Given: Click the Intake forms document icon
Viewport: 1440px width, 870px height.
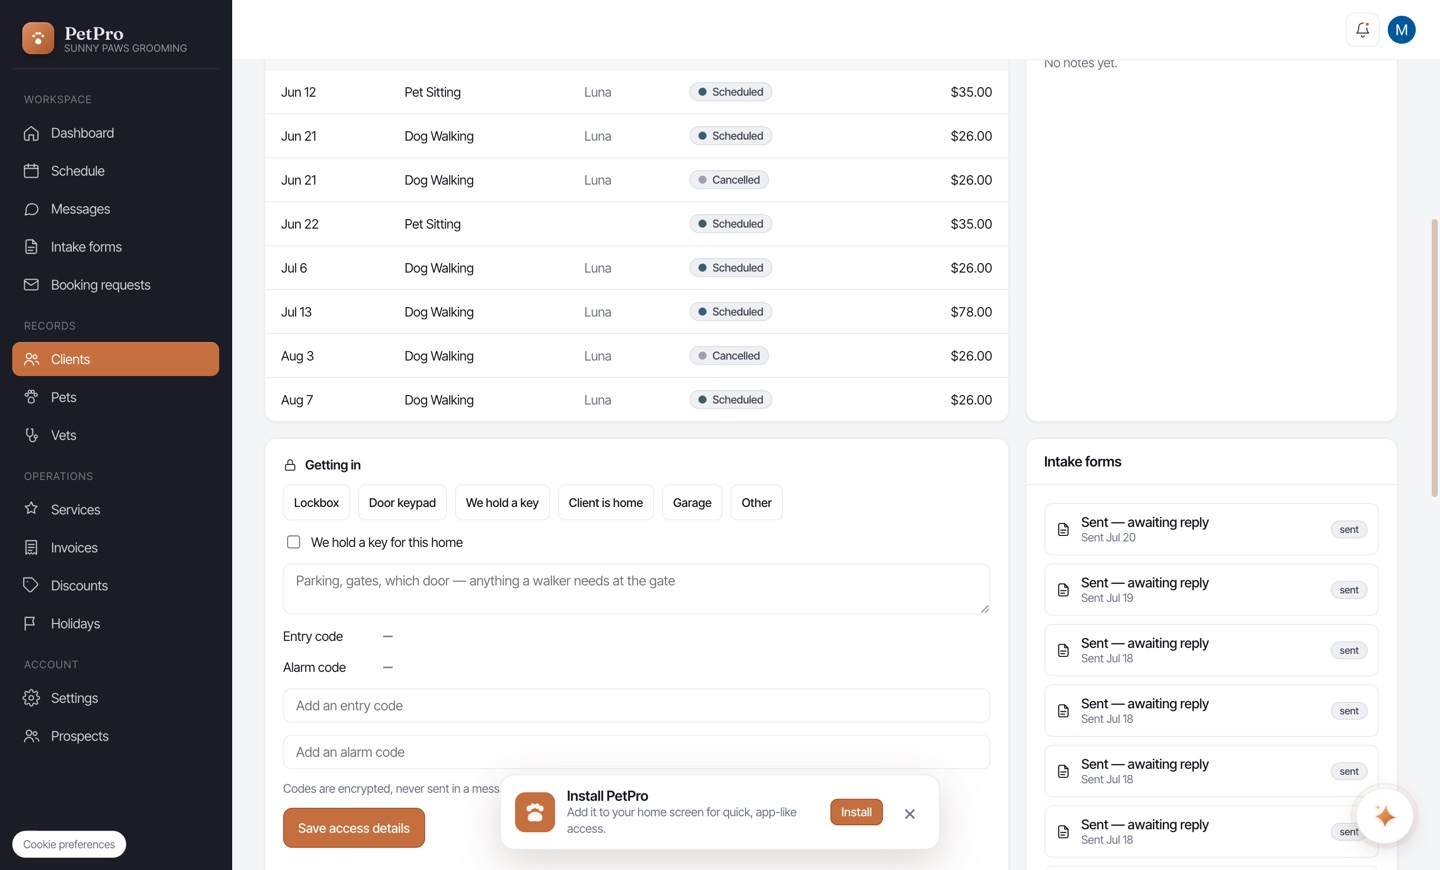Looking at the screenshot, I should (x=31, y=247).
